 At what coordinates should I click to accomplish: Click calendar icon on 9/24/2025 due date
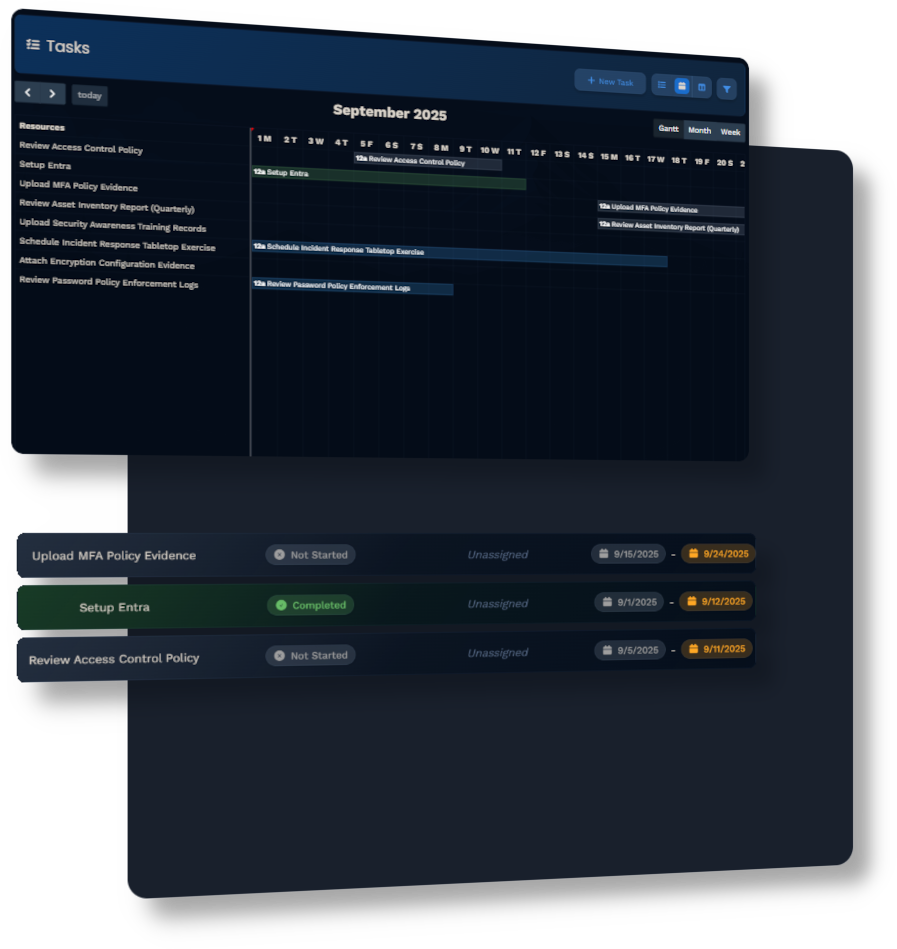click(x=694, y=553)
